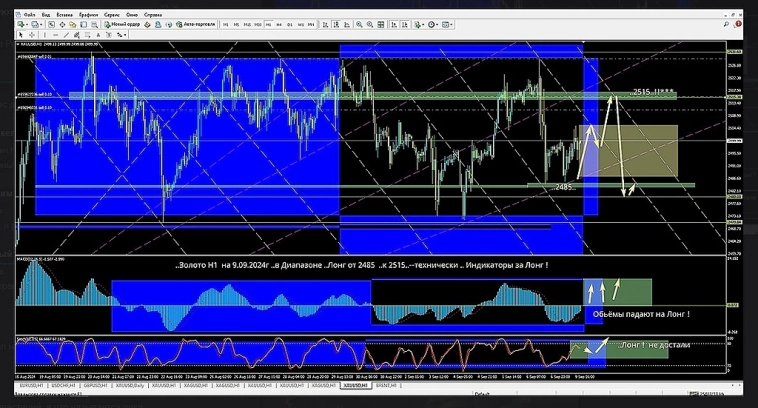Switch chart to M1 timeframe
The image size is (758, 408).
coord(224,25)
